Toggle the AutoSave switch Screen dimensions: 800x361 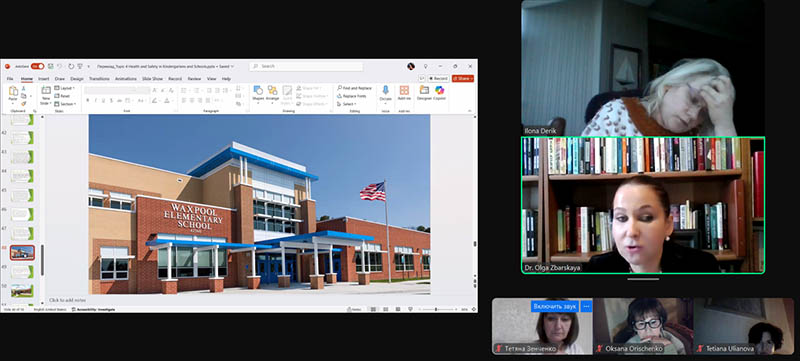37,66
